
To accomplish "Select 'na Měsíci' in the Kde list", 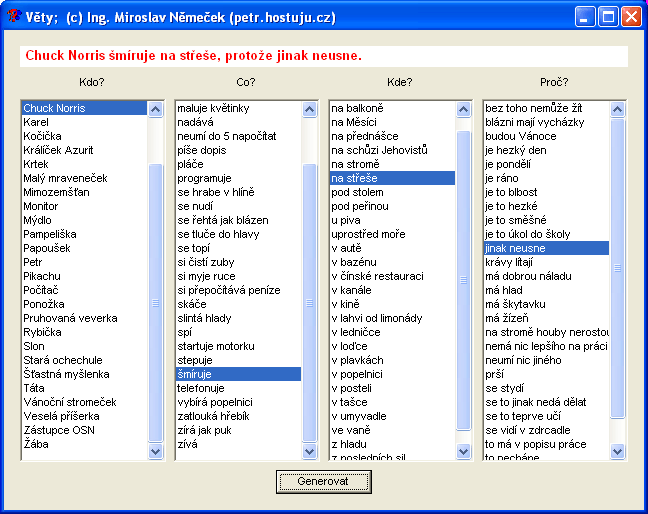I will click(353, 122).
